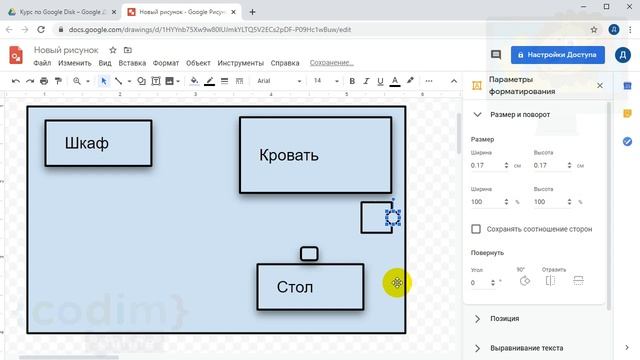640x360 pixels.
Task: Open the image insert dropdown arrow
Action: pyautogui.click(x=178, y=81)
